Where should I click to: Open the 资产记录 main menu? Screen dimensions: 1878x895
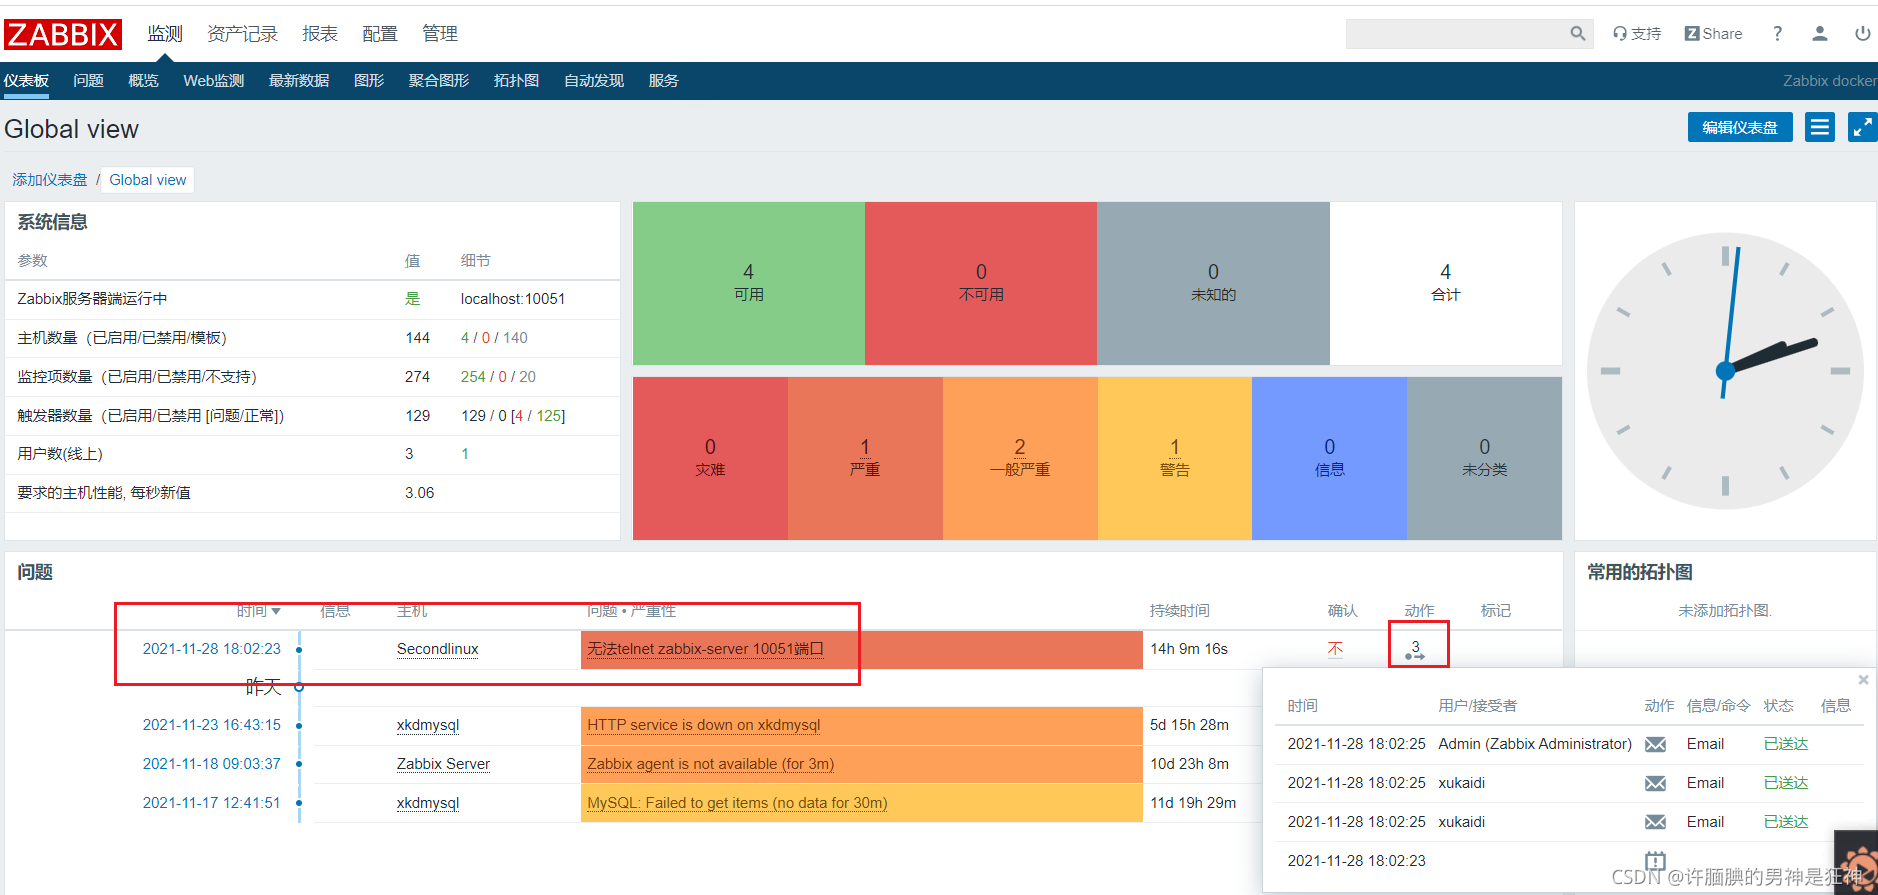pyautogui.click(x=242, y=34)
